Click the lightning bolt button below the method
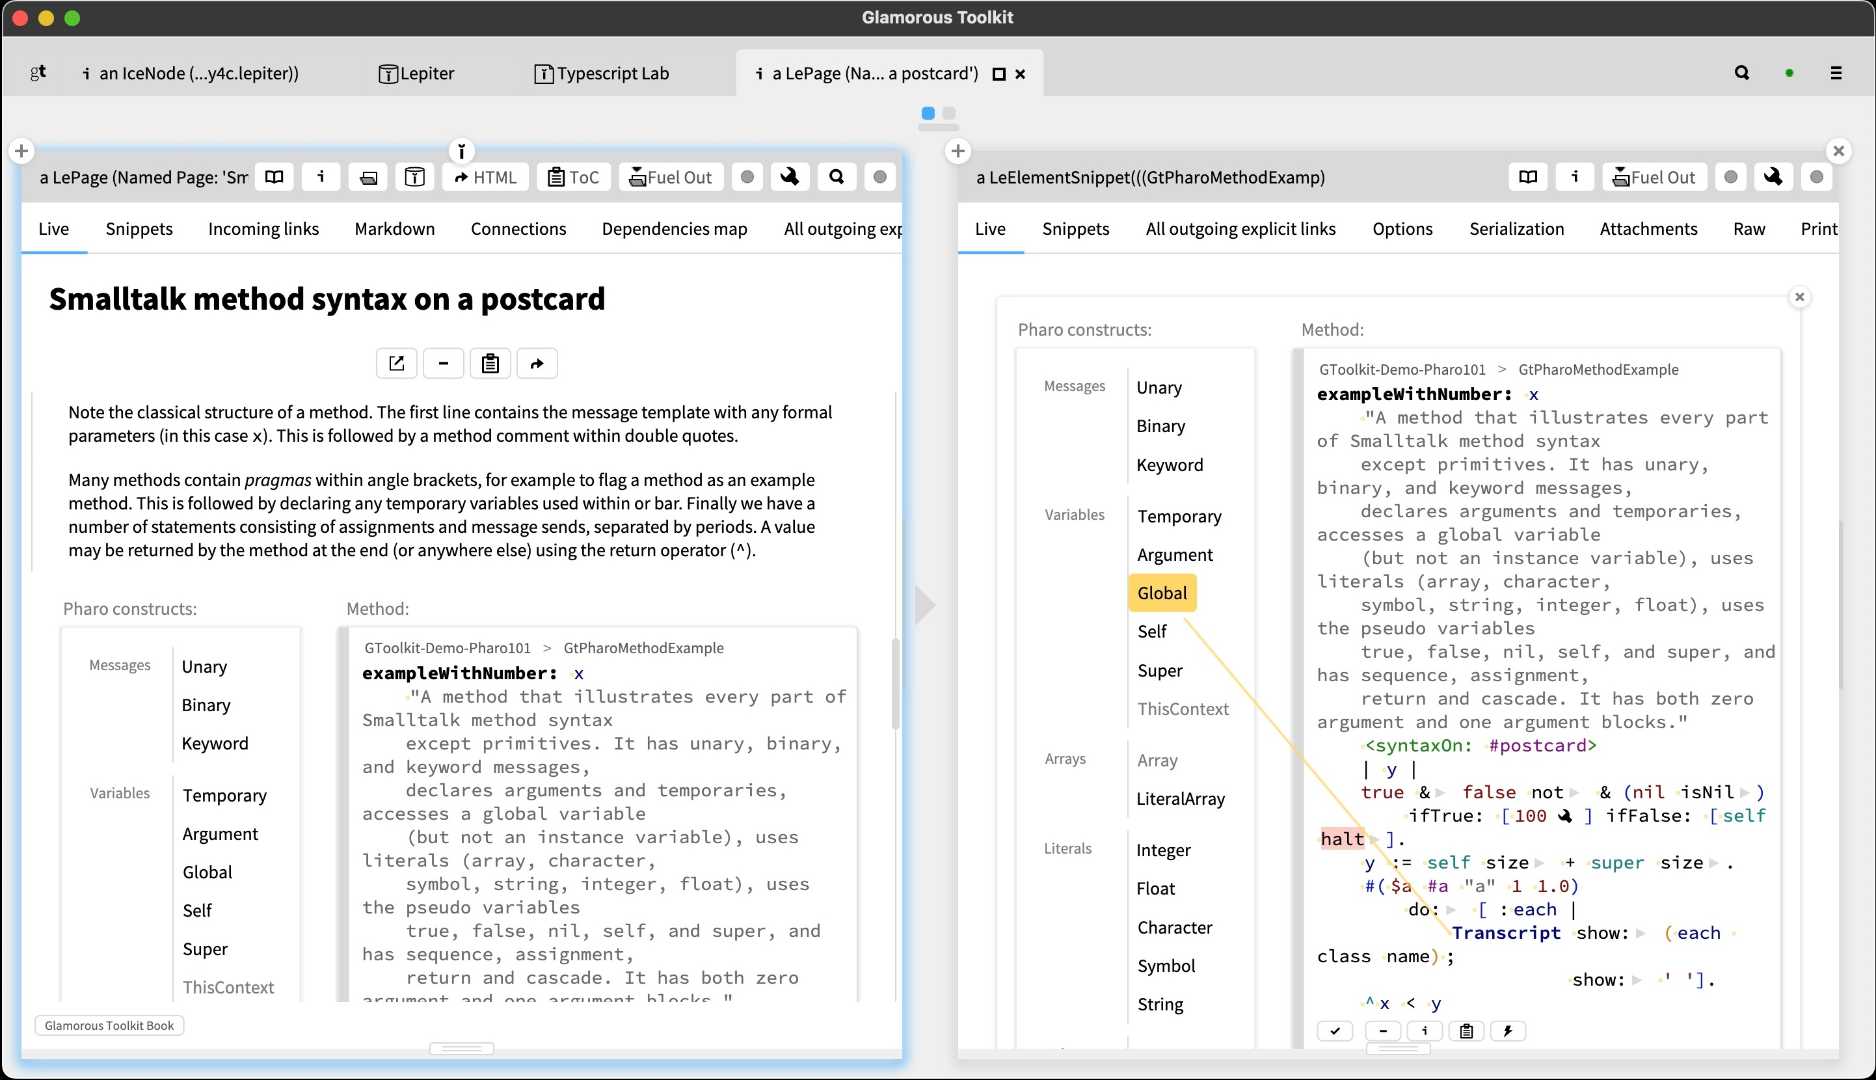This screenshot has width=1876, height=1080. click(1508, 1031)
